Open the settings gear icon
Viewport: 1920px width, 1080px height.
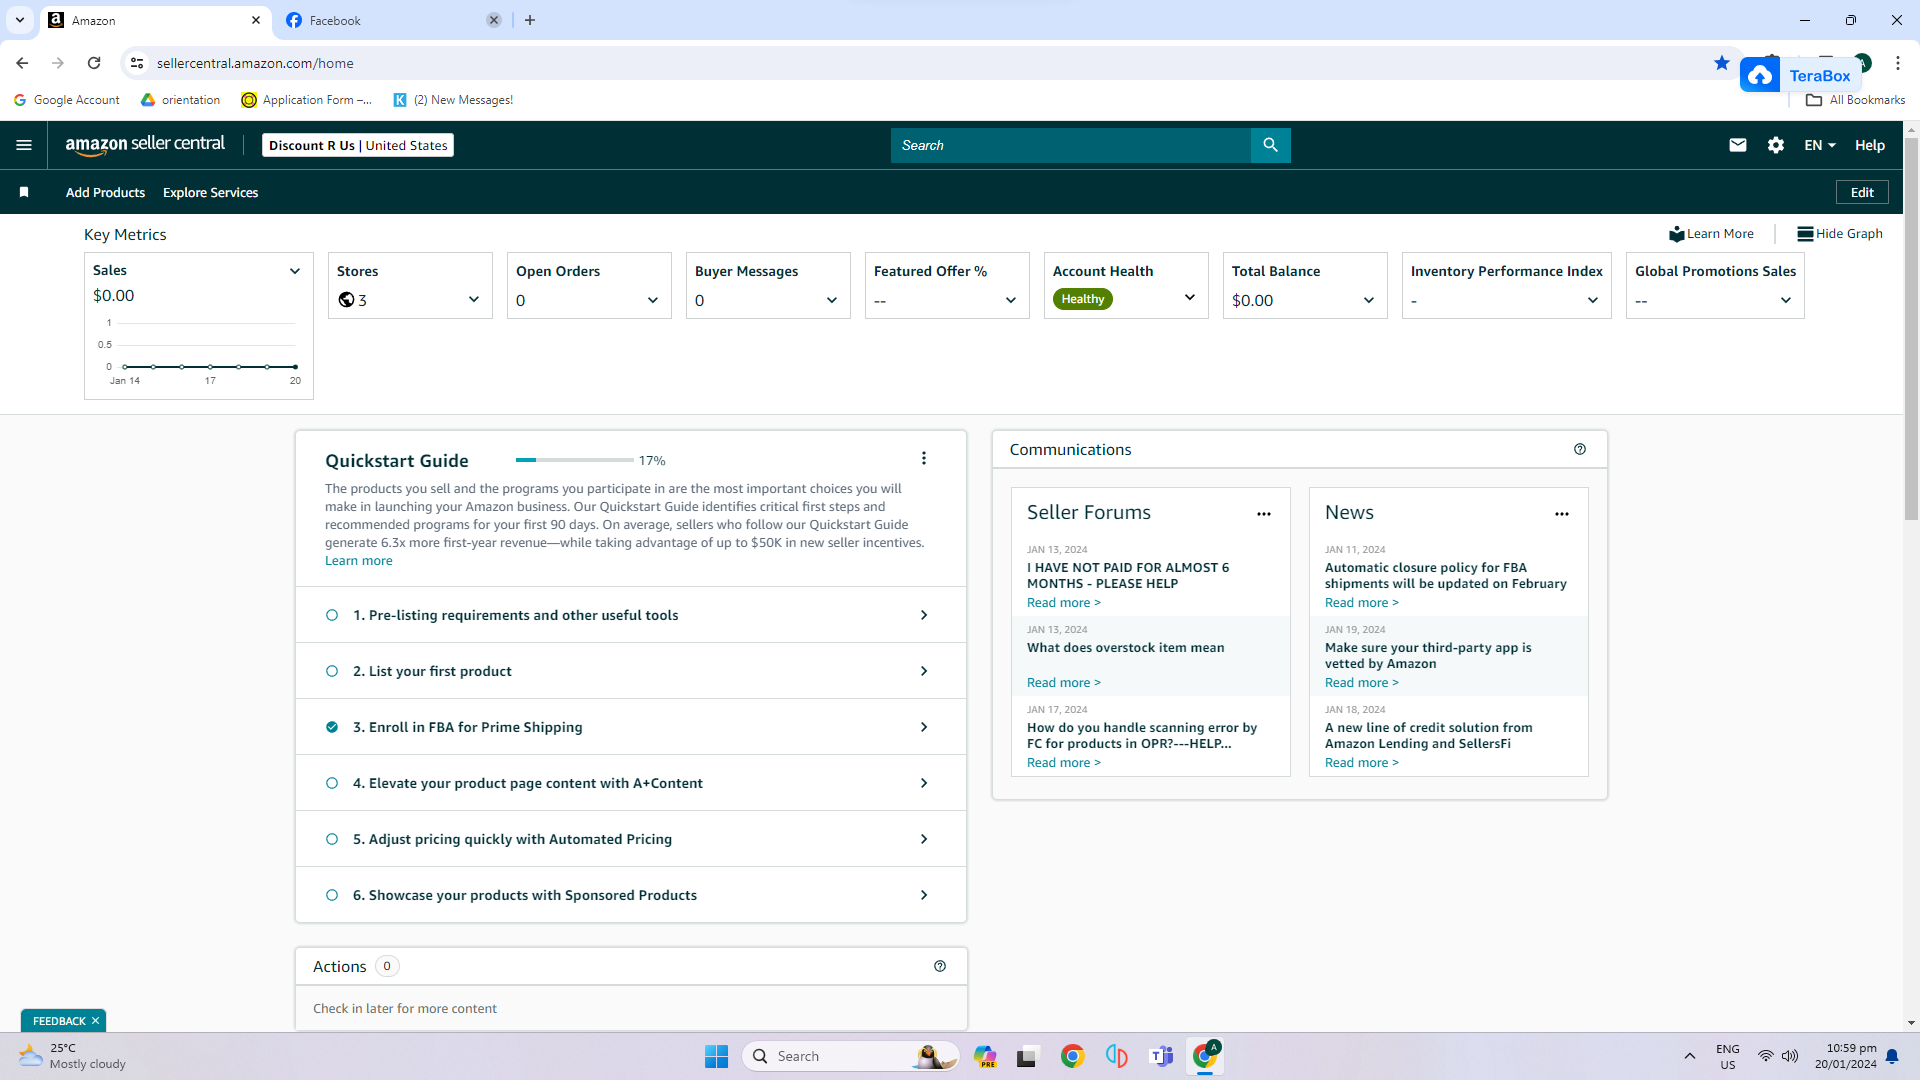[1776, 145]
